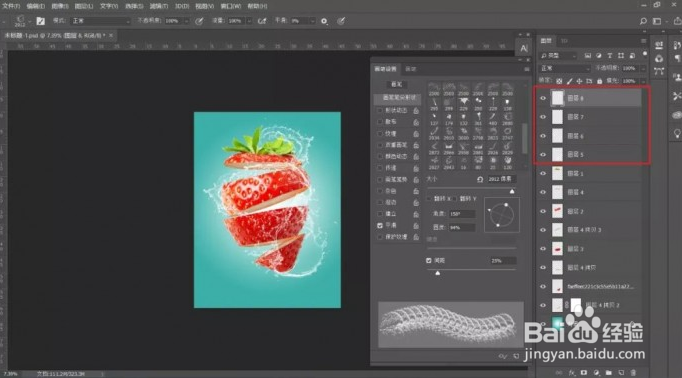This screenshot has height=378, width=682.
Task: Open layer filter kind dropdown
Action: pos(558,56)
